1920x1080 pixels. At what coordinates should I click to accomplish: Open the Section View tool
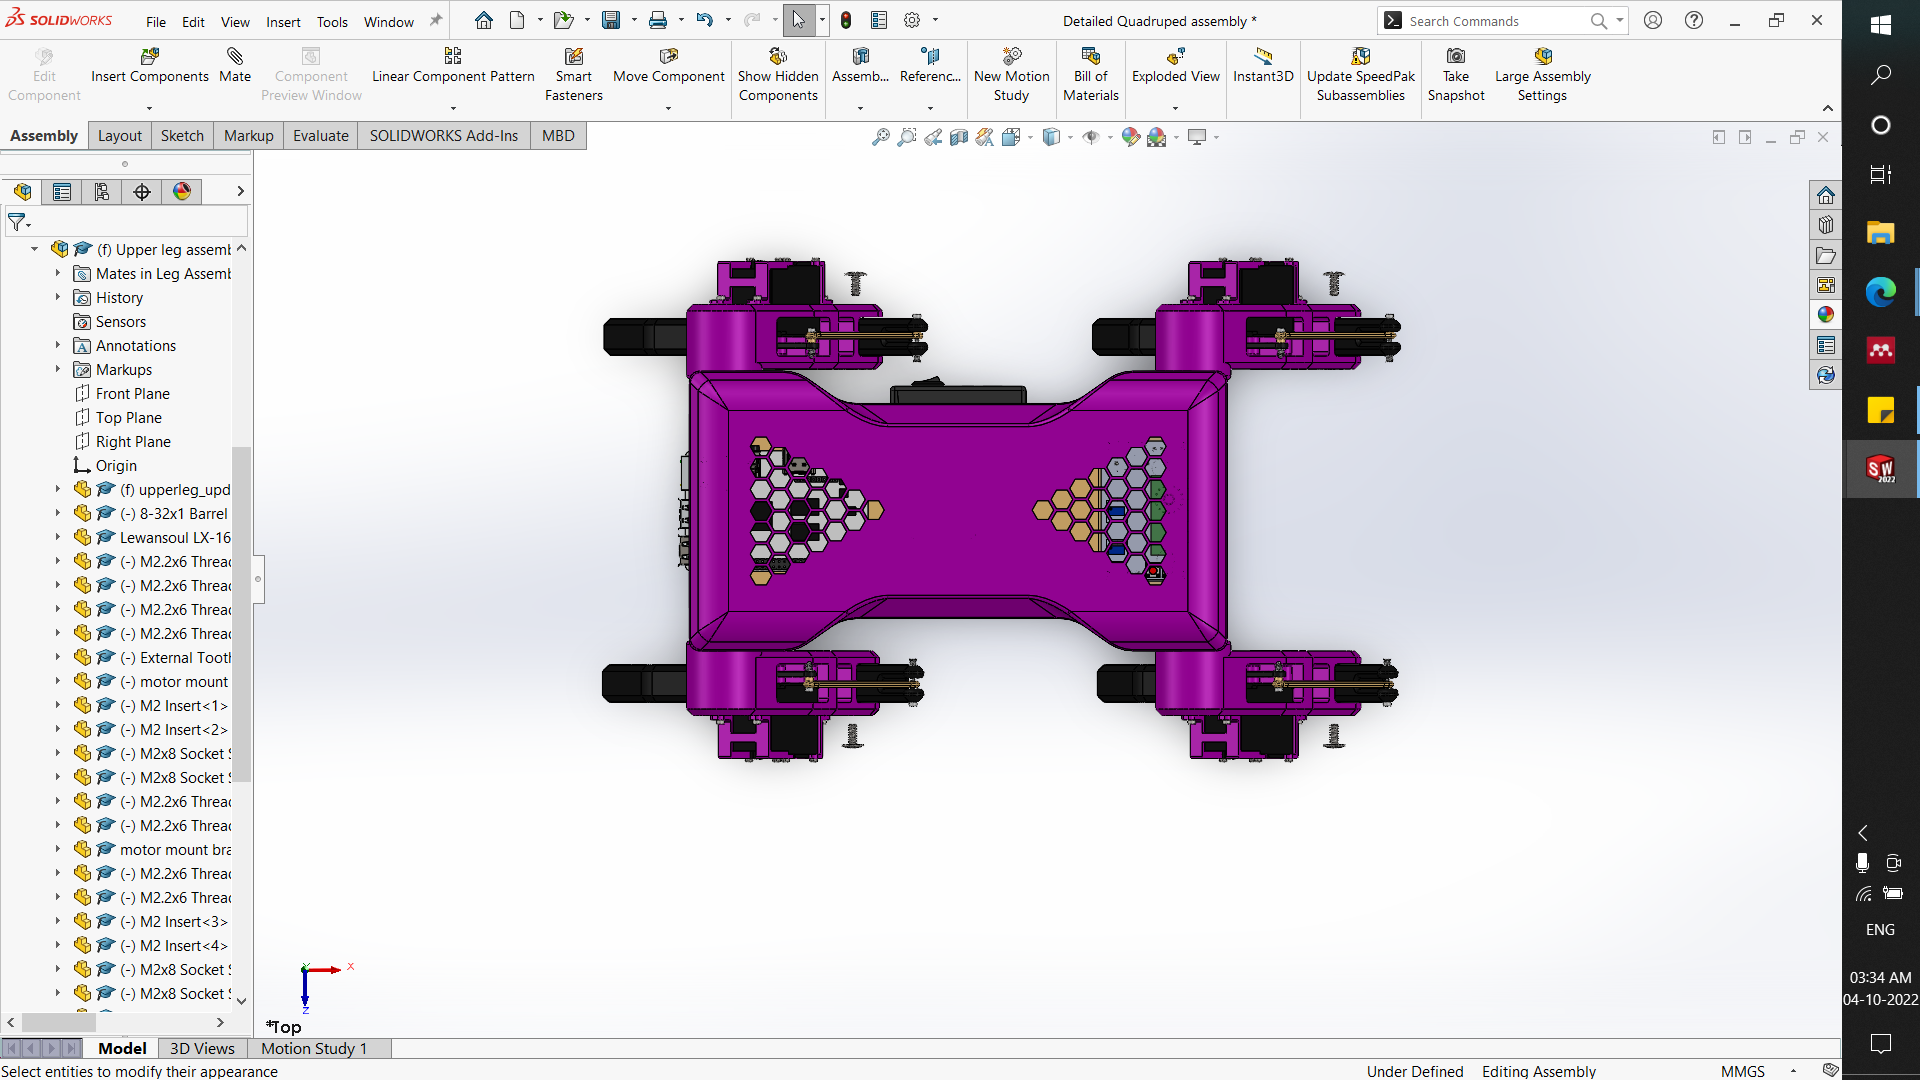tap(957, 137)
